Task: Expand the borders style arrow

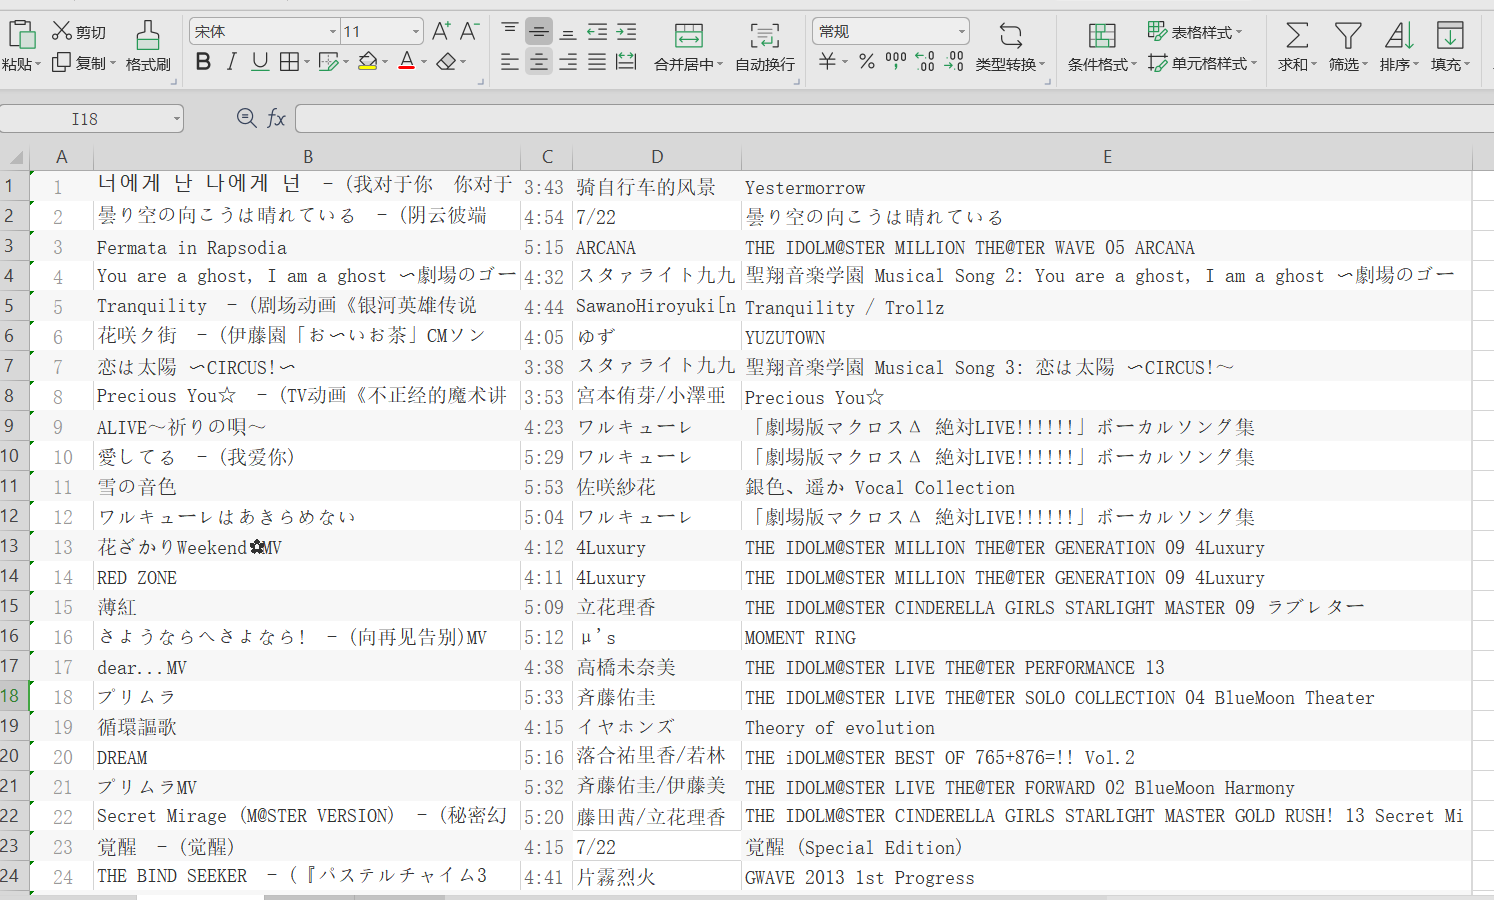Action: [x=307, y=63]
